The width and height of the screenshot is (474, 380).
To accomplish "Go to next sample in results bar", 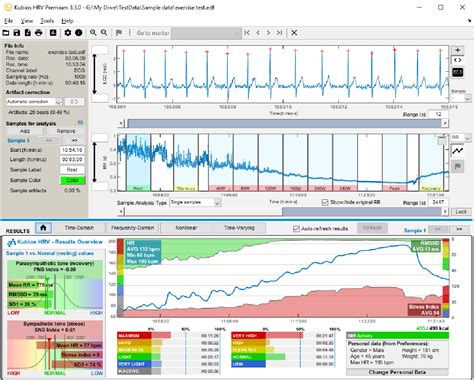I will (459, 229).
